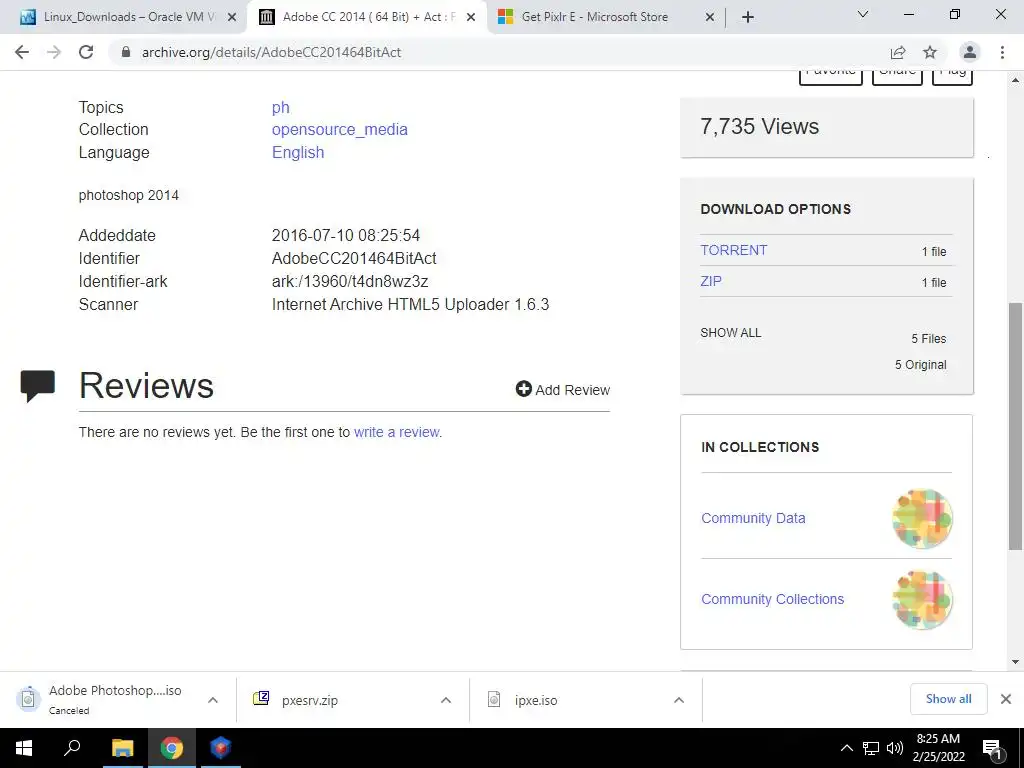
Task: Click the '7,735 Views' text
Action: pos(760,126)
